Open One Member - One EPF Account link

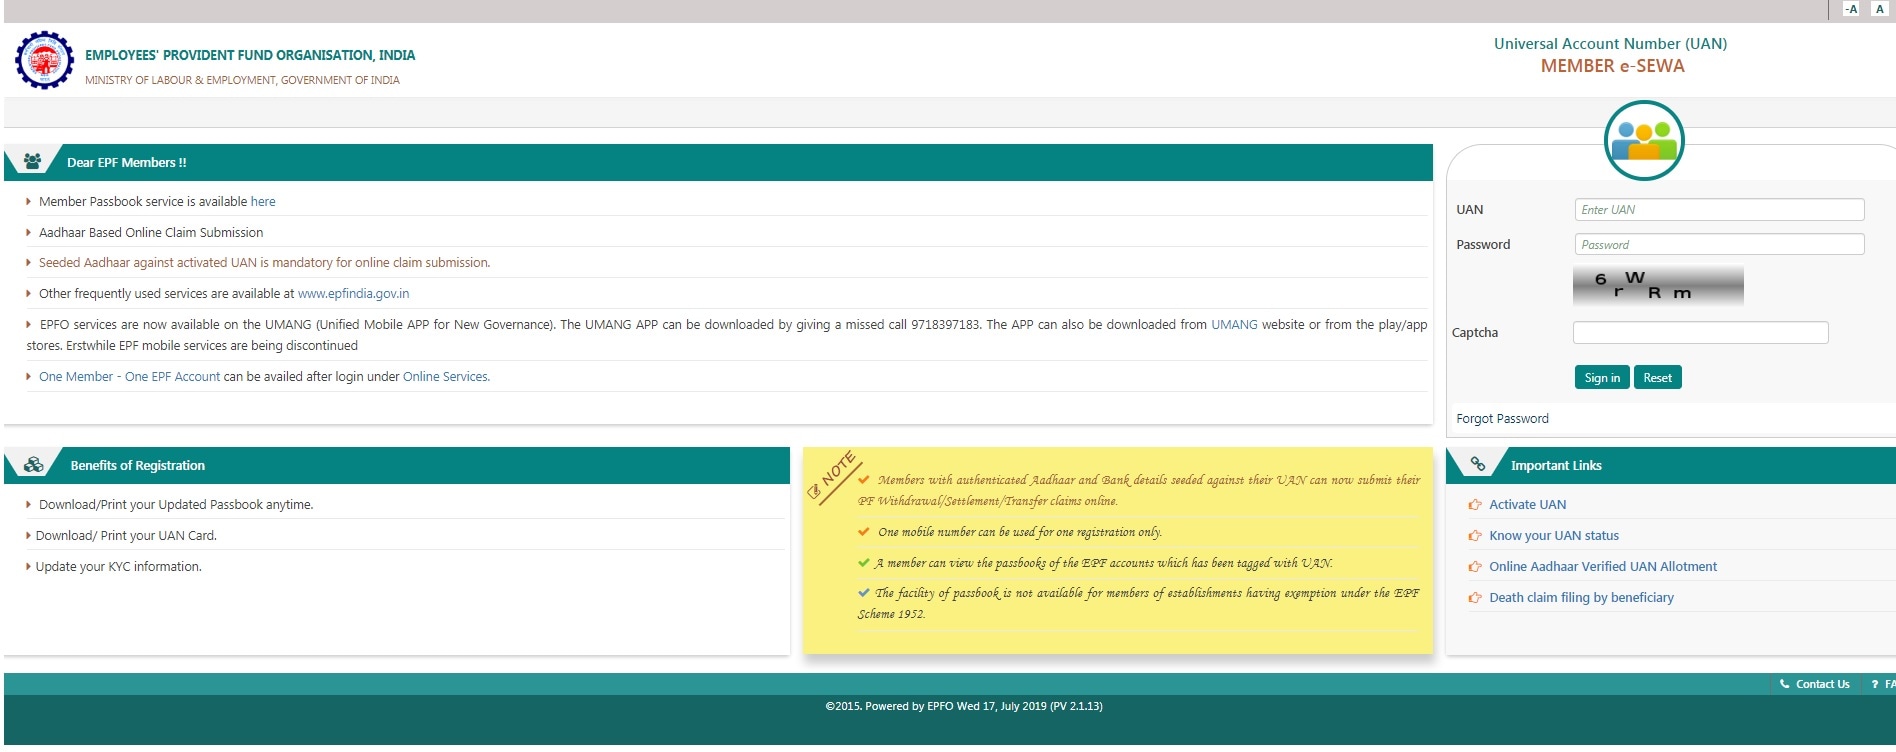click(129, 376)
